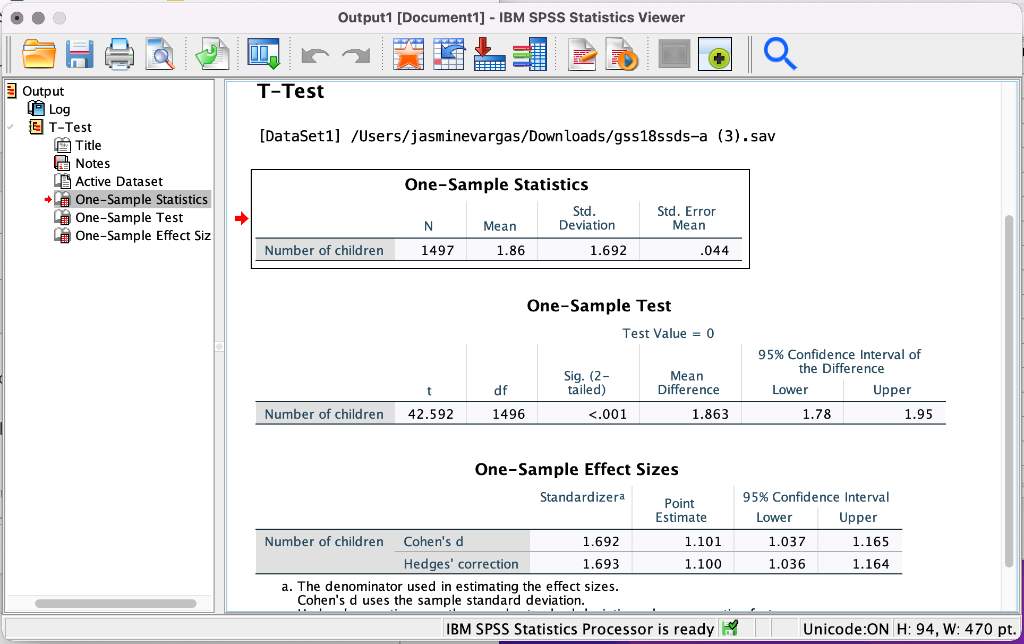Click Hedges' upper bound 1.164
The height and width of the screenshot is (644, 1024).
coord(871,564)
